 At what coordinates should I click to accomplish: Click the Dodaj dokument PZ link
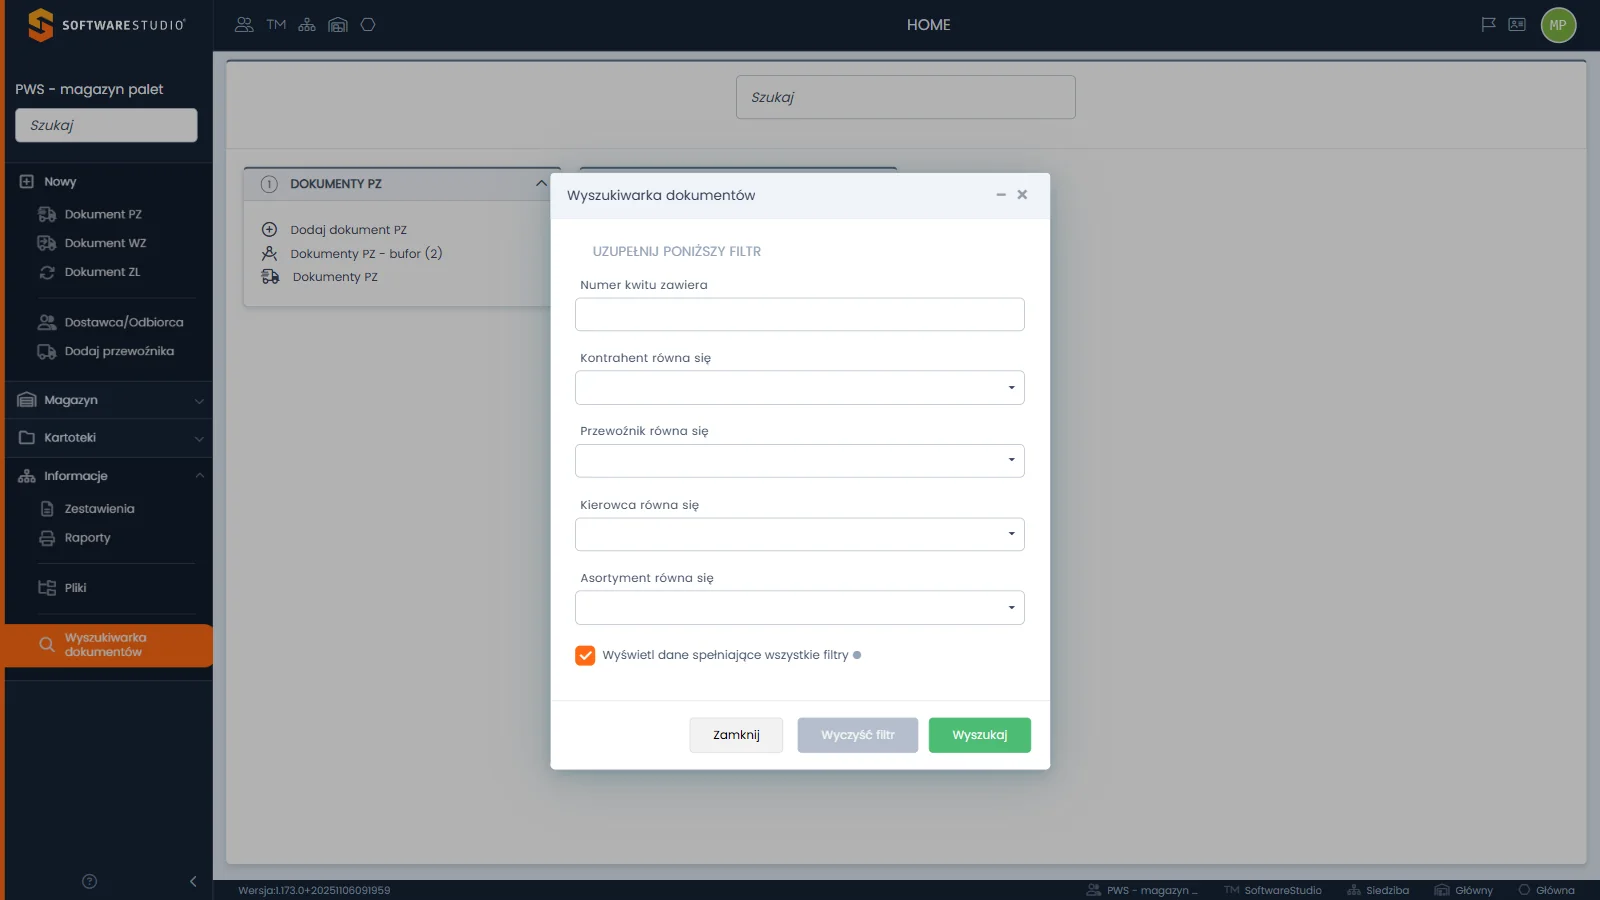click(348, 230)
